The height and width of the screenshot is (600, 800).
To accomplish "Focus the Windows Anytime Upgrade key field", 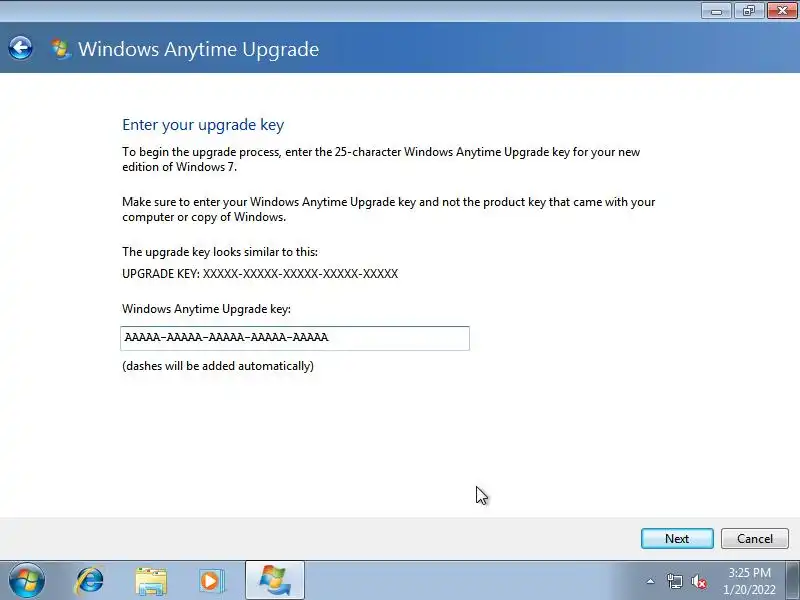I will click(x=295, y=338).
